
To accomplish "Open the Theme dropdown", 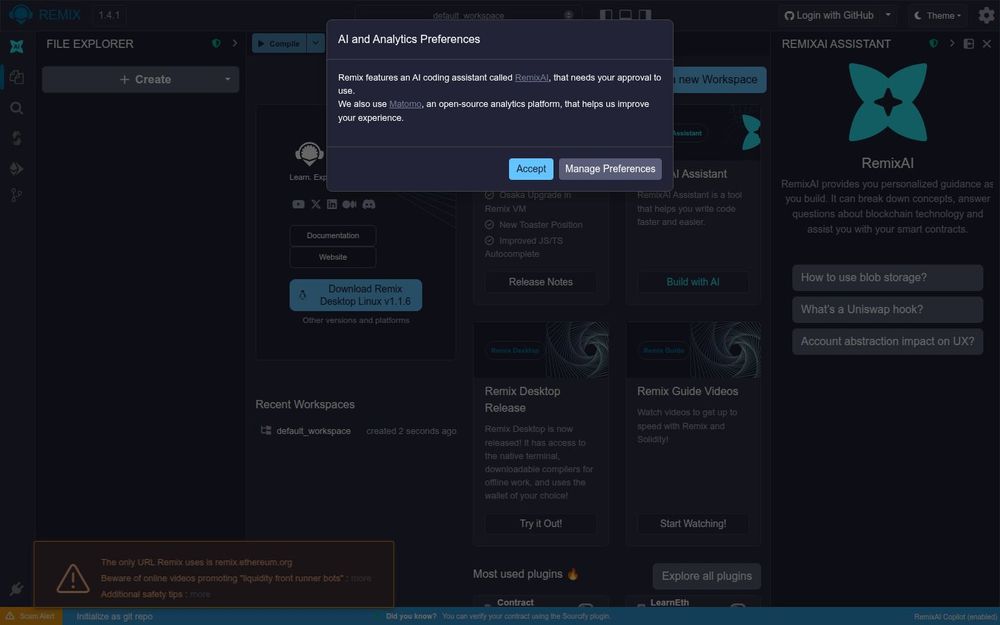I will (938, 15).
